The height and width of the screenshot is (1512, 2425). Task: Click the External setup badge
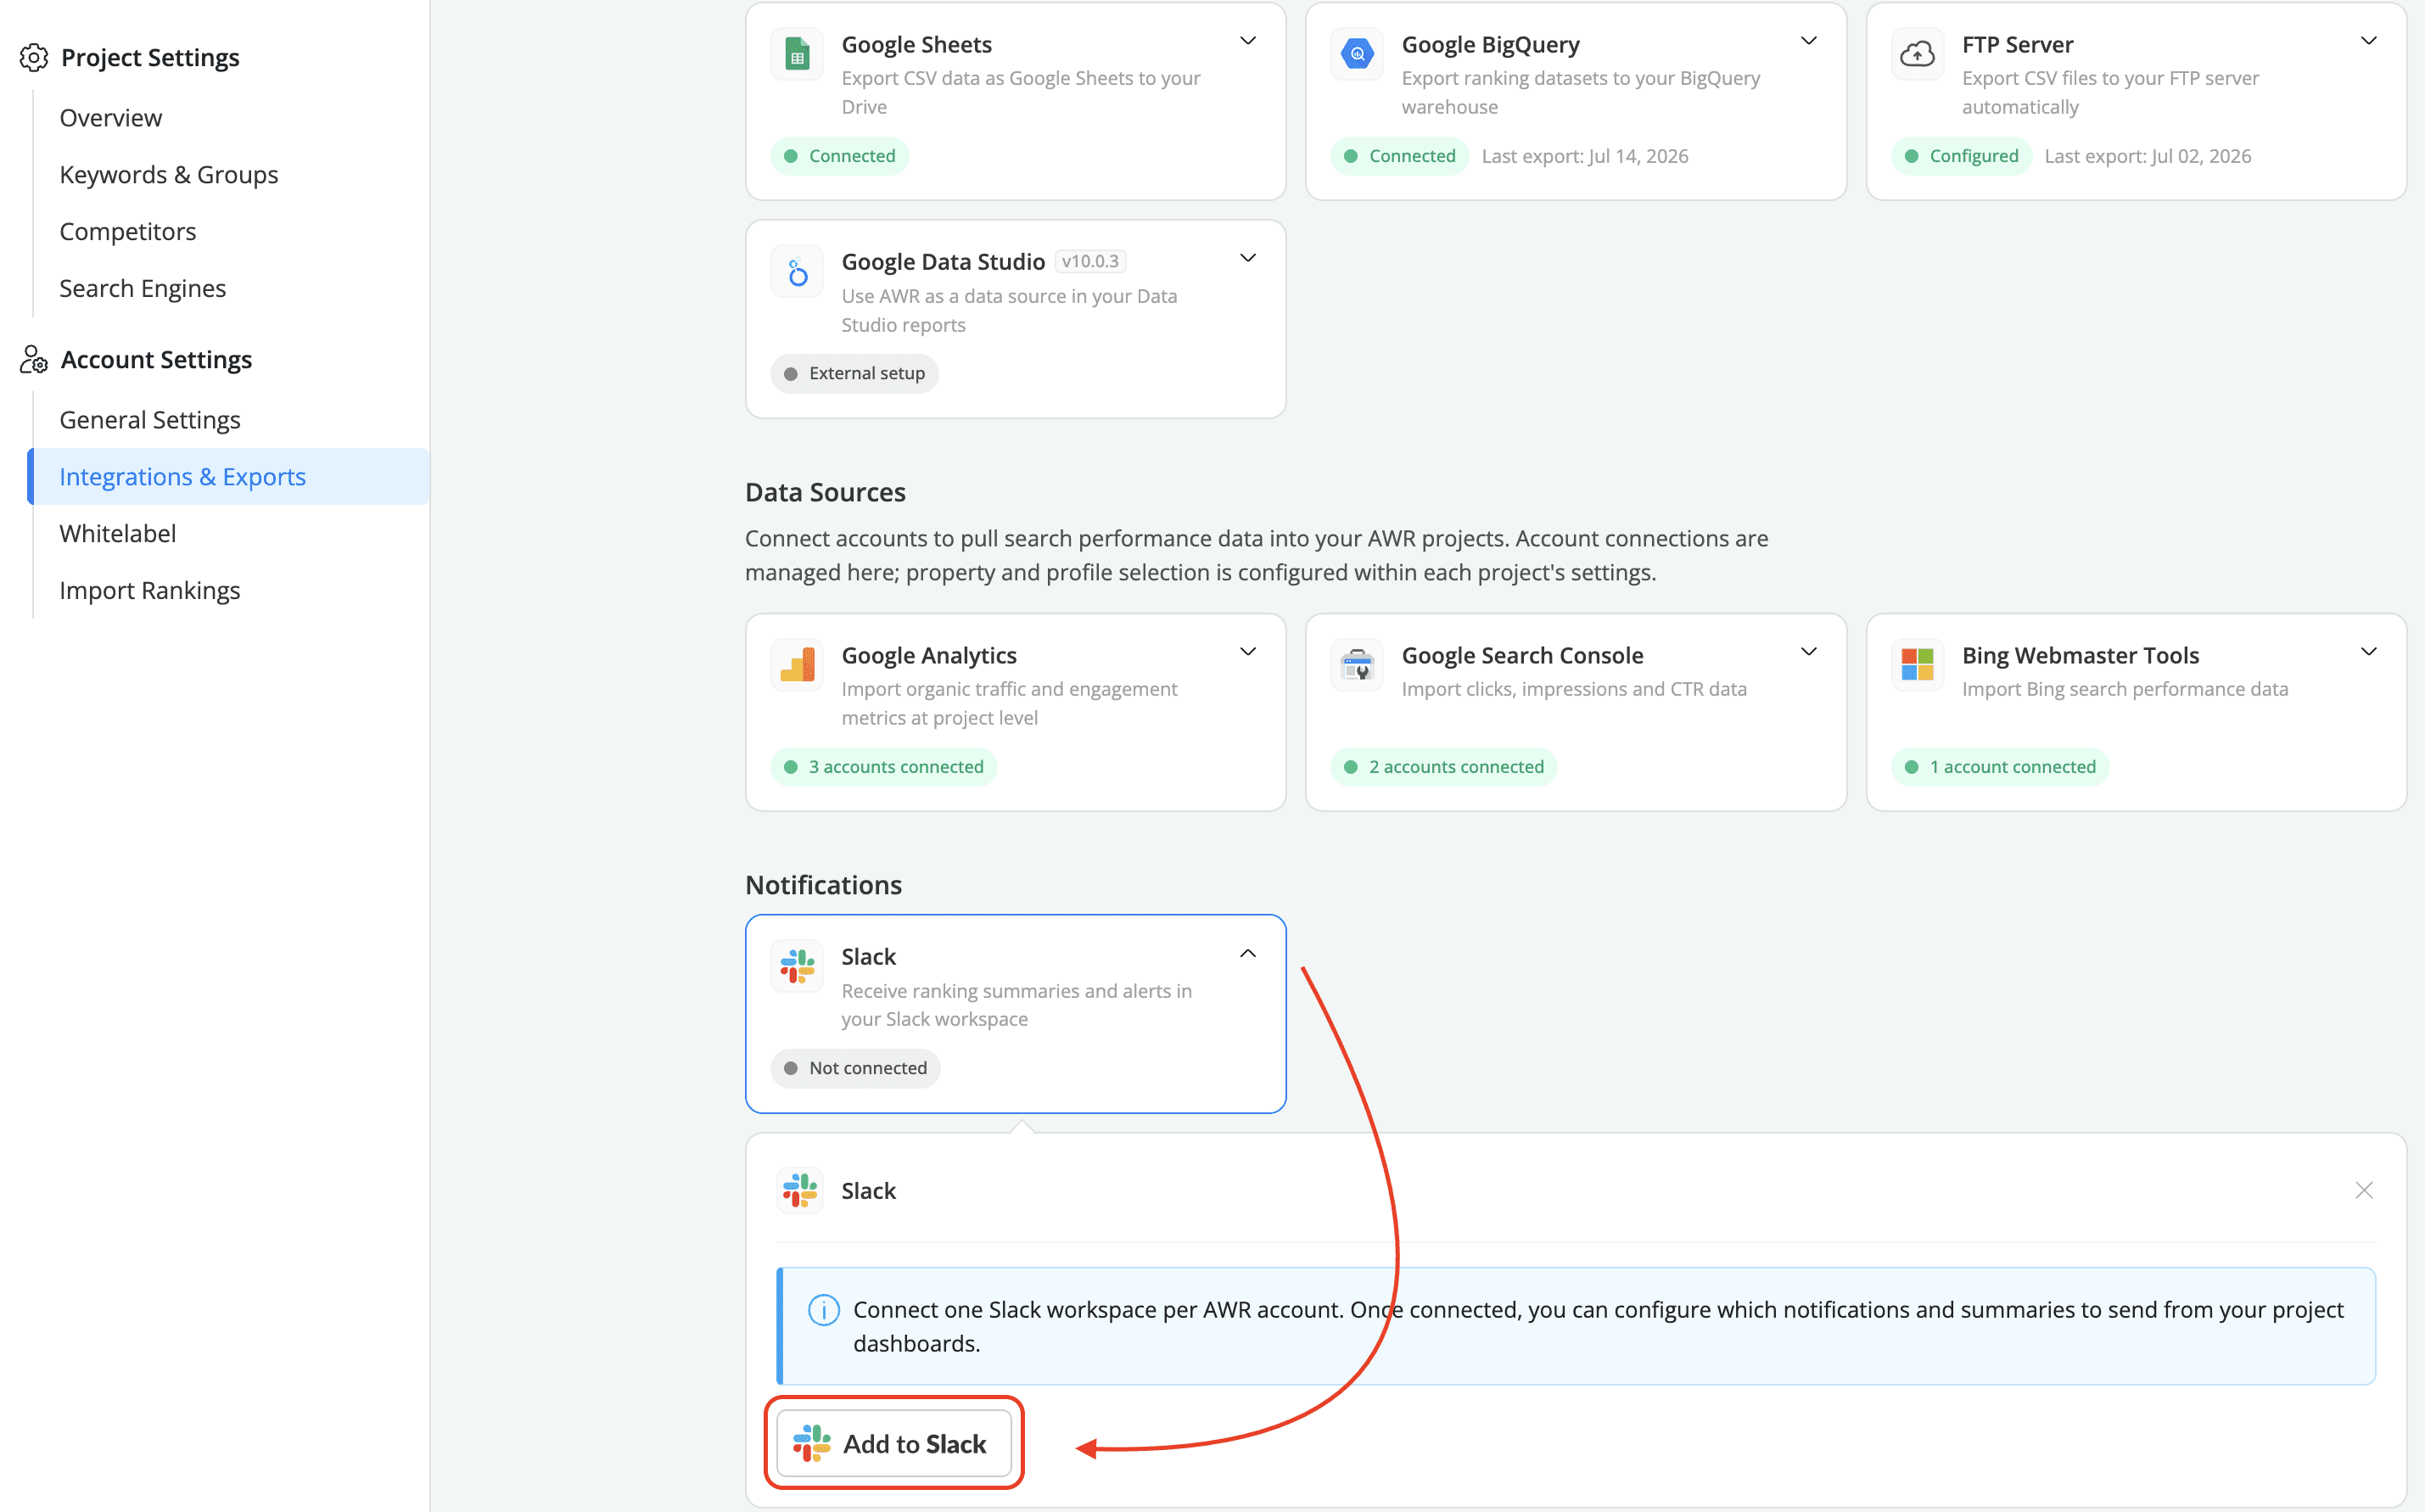pos(855,374)
